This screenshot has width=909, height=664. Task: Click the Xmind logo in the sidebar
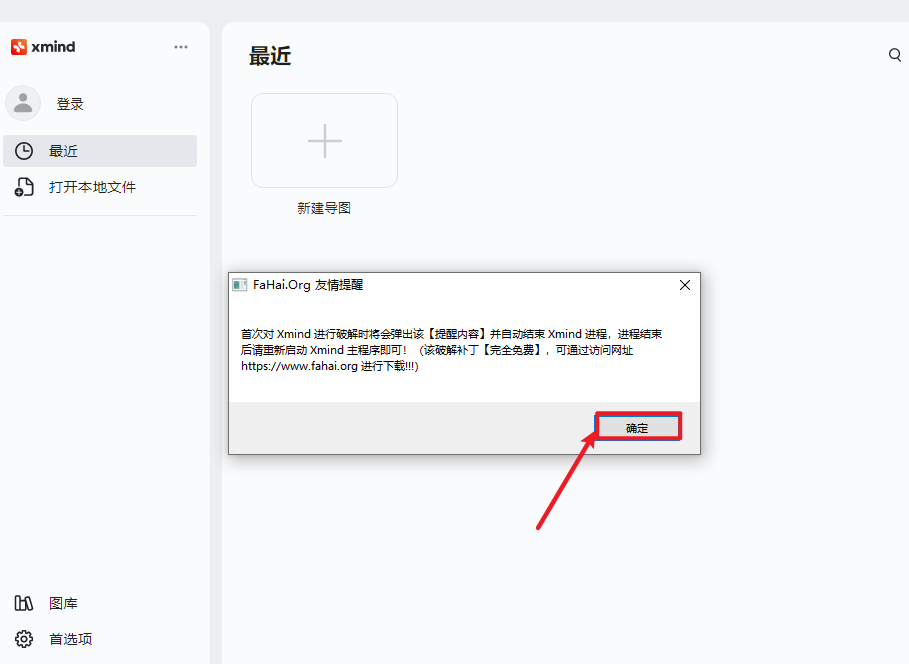pyautogui.click(x=43, y=47)
